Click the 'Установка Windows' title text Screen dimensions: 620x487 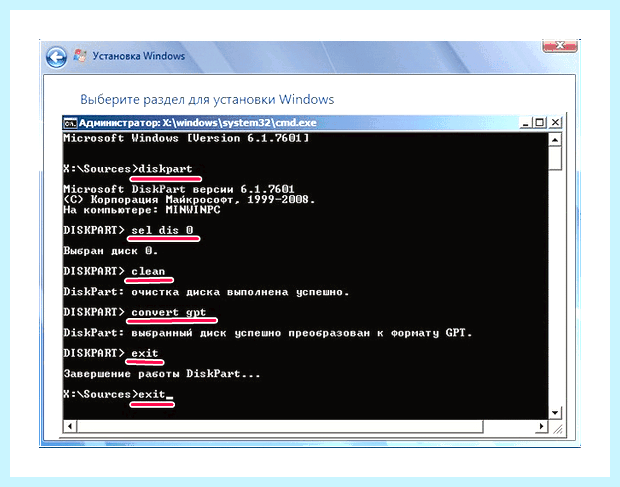139,56
